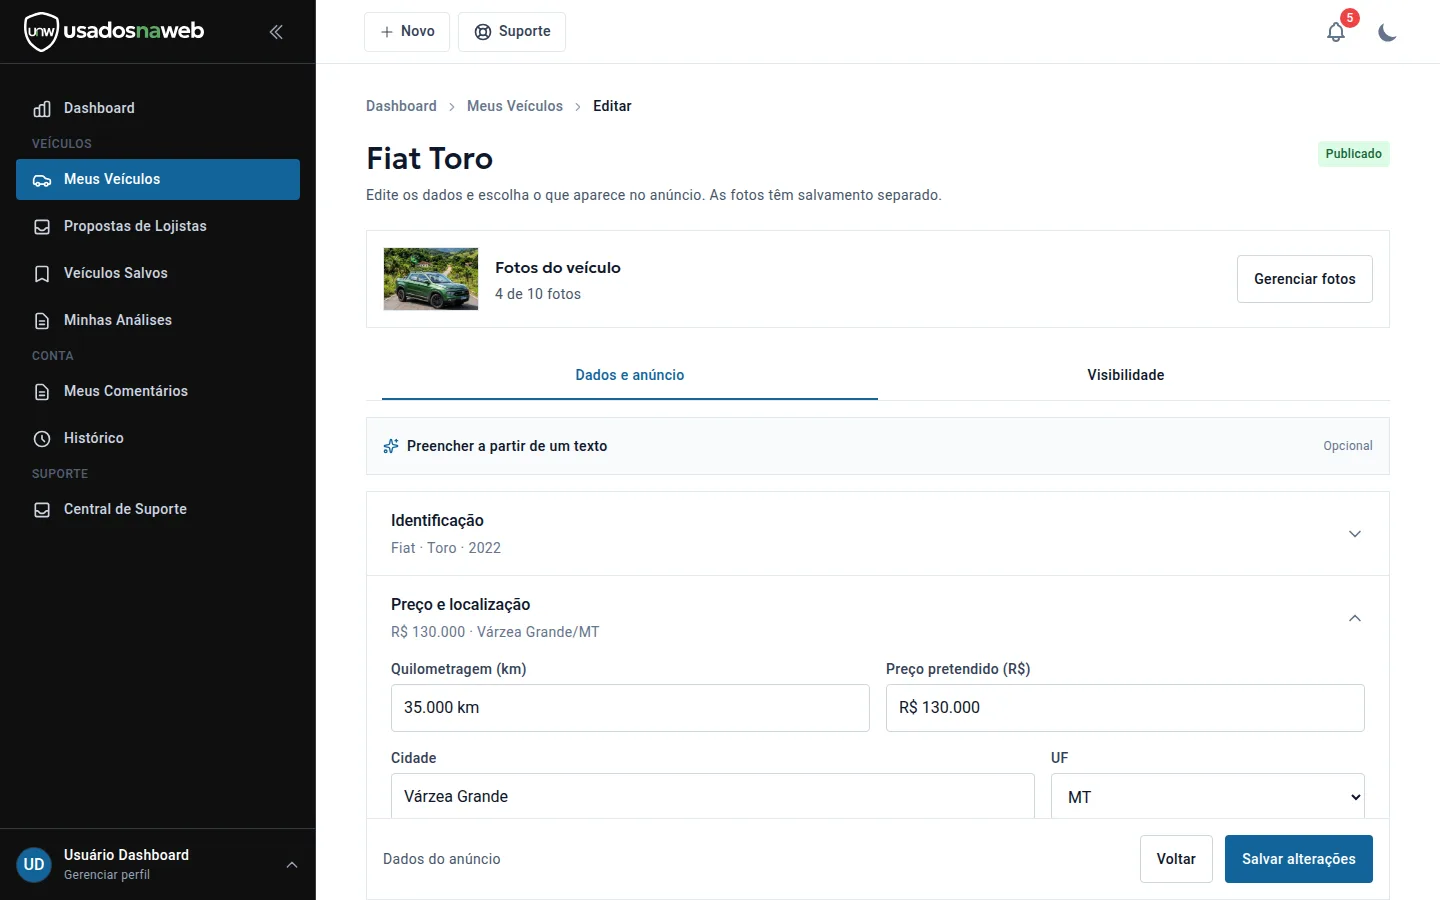The image size is (1440, 900).
Task: Click Gerenciar fotos button
Action: (x=1305, y=279)
